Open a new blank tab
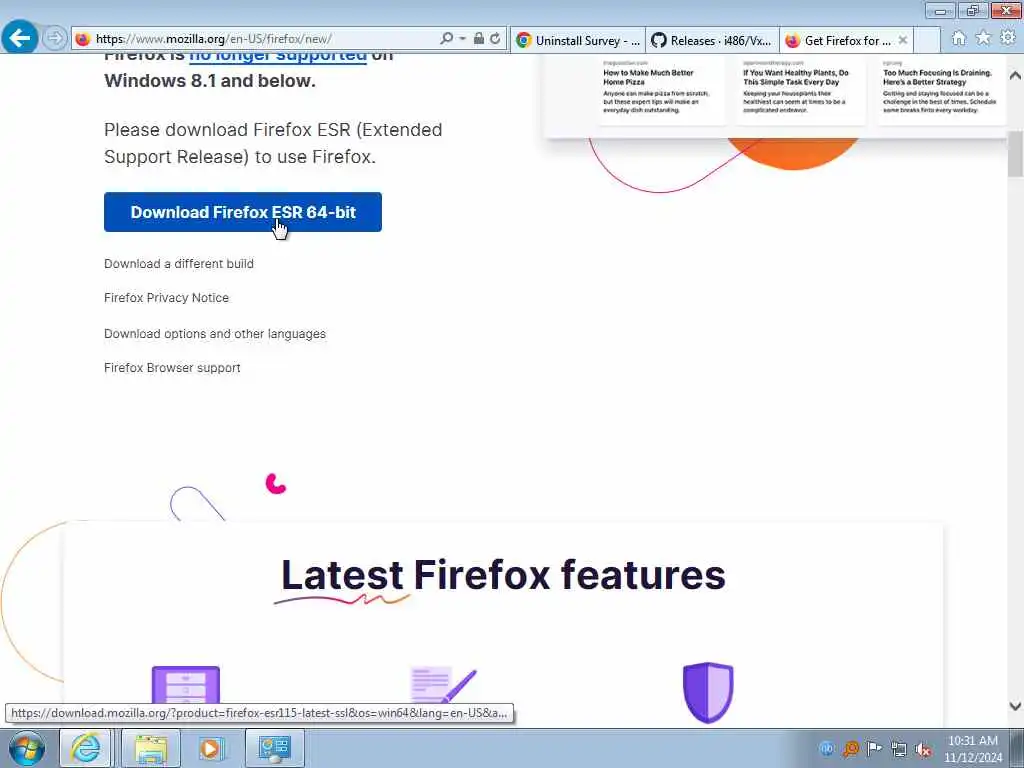Image resolution: width=1024 pixels, height=768 pixels. pos(926,40)
